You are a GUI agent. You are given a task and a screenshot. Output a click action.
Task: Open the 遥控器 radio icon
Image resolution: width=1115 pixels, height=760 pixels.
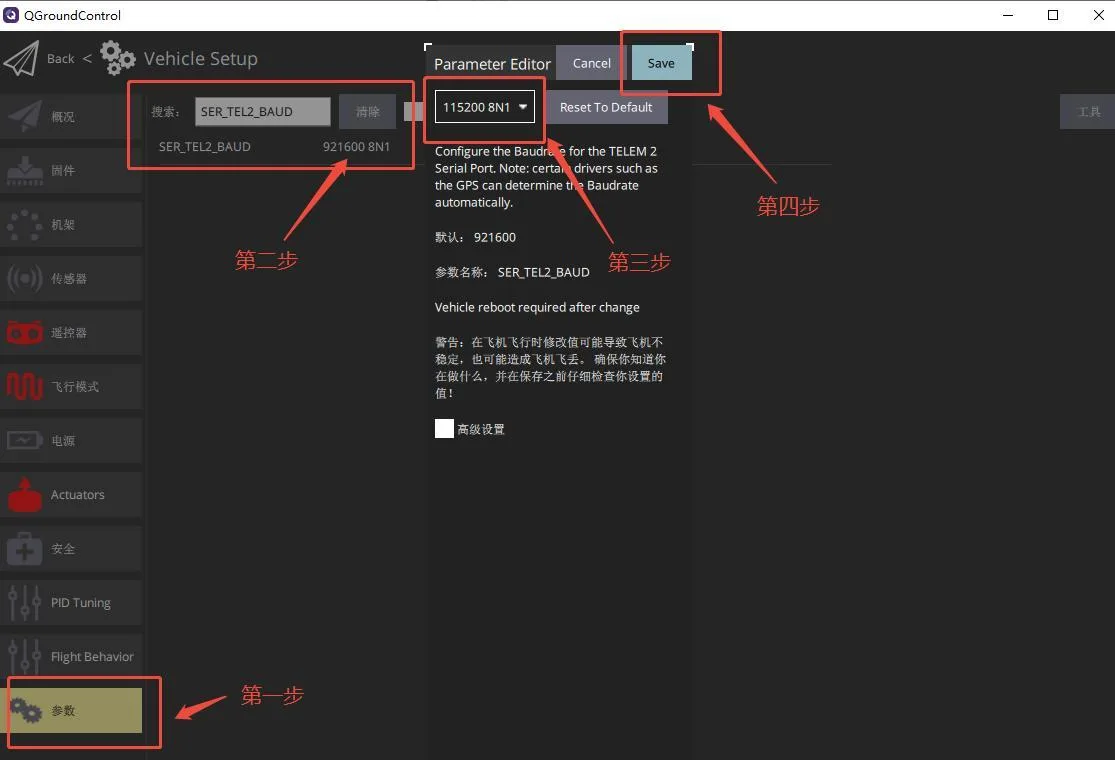click(x=25, y=332)
